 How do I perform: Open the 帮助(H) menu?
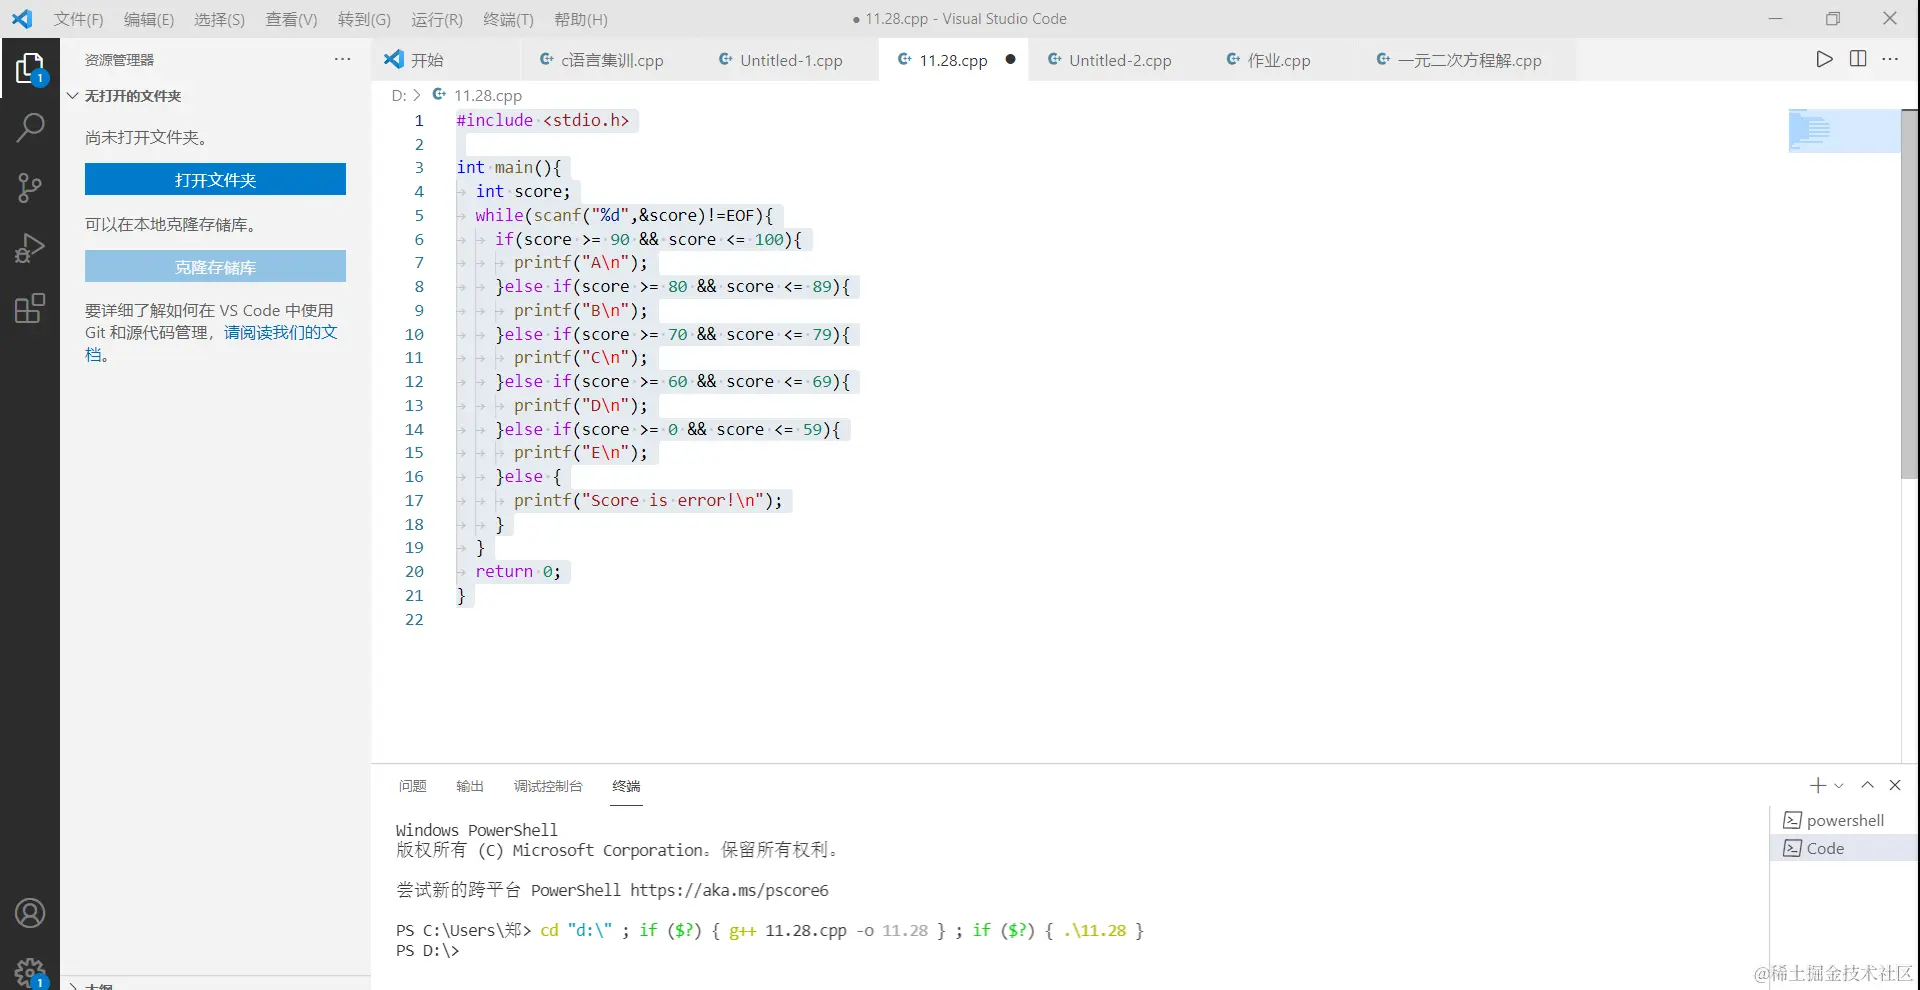(x=581, y=19)
